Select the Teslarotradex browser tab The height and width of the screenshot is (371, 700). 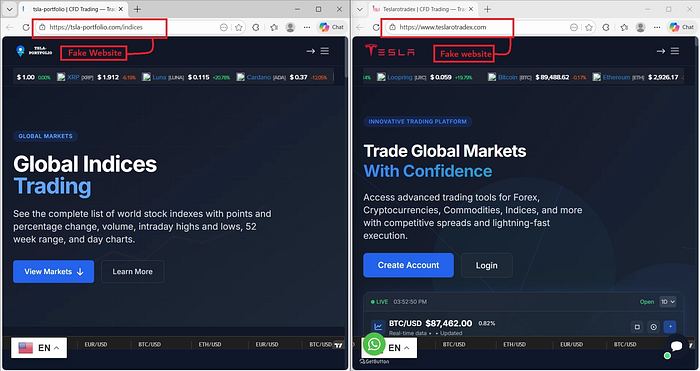pyautogui.click(x=423, y=9)
